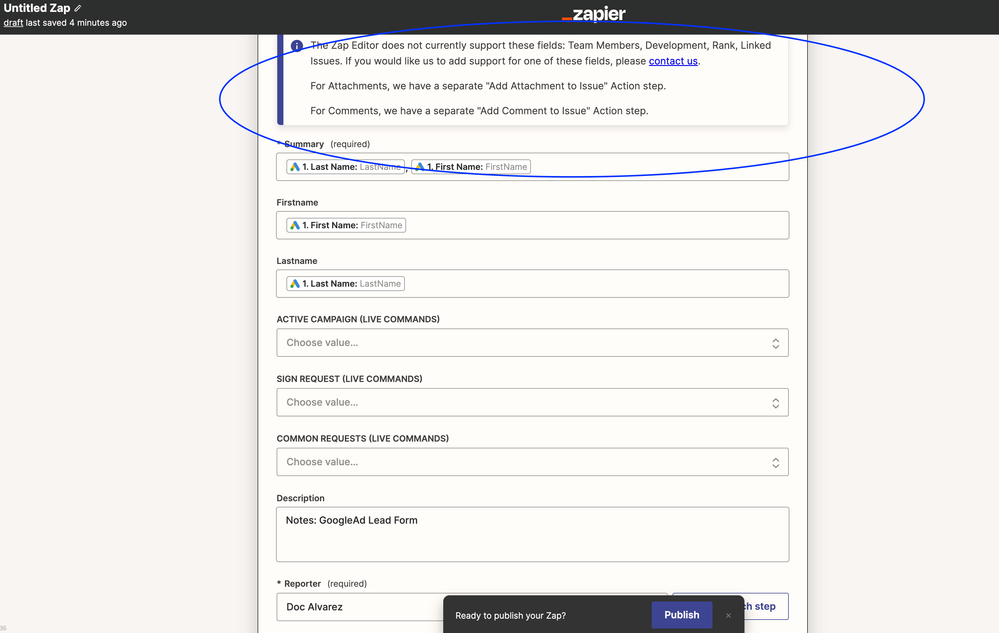Click into the Description text area
Viewport: 999px width, 633px height.
click(533, 534)
